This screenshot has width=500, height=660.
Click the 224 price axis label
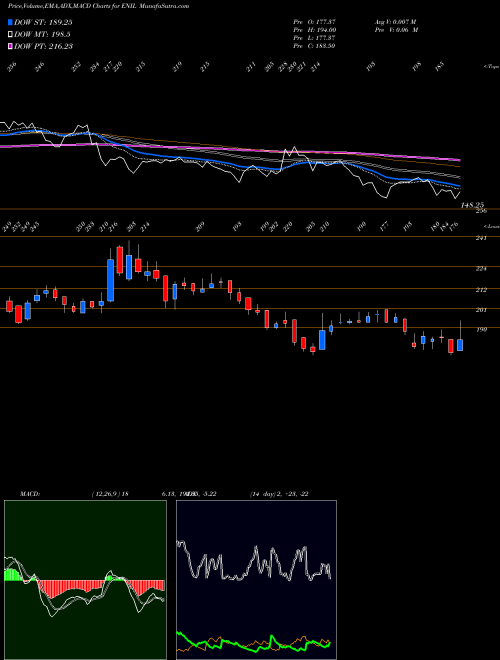481,268
